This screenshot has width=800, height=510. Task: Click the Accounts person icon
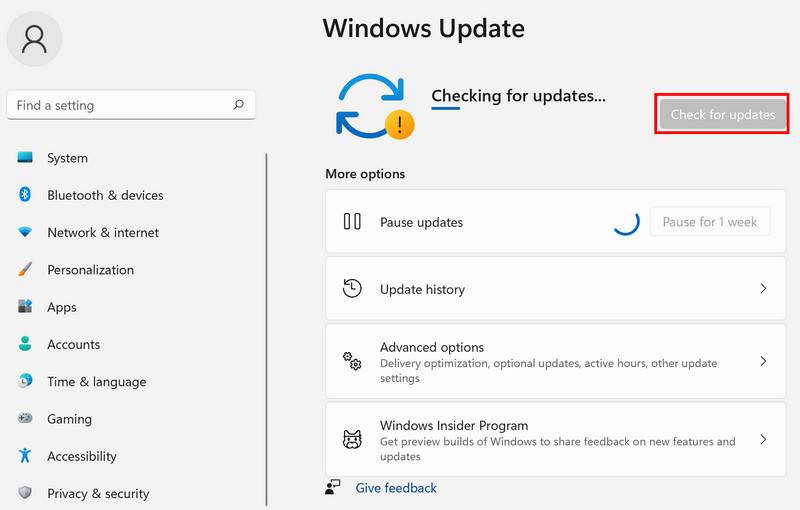pyautogui.click(x=25, y=343)
